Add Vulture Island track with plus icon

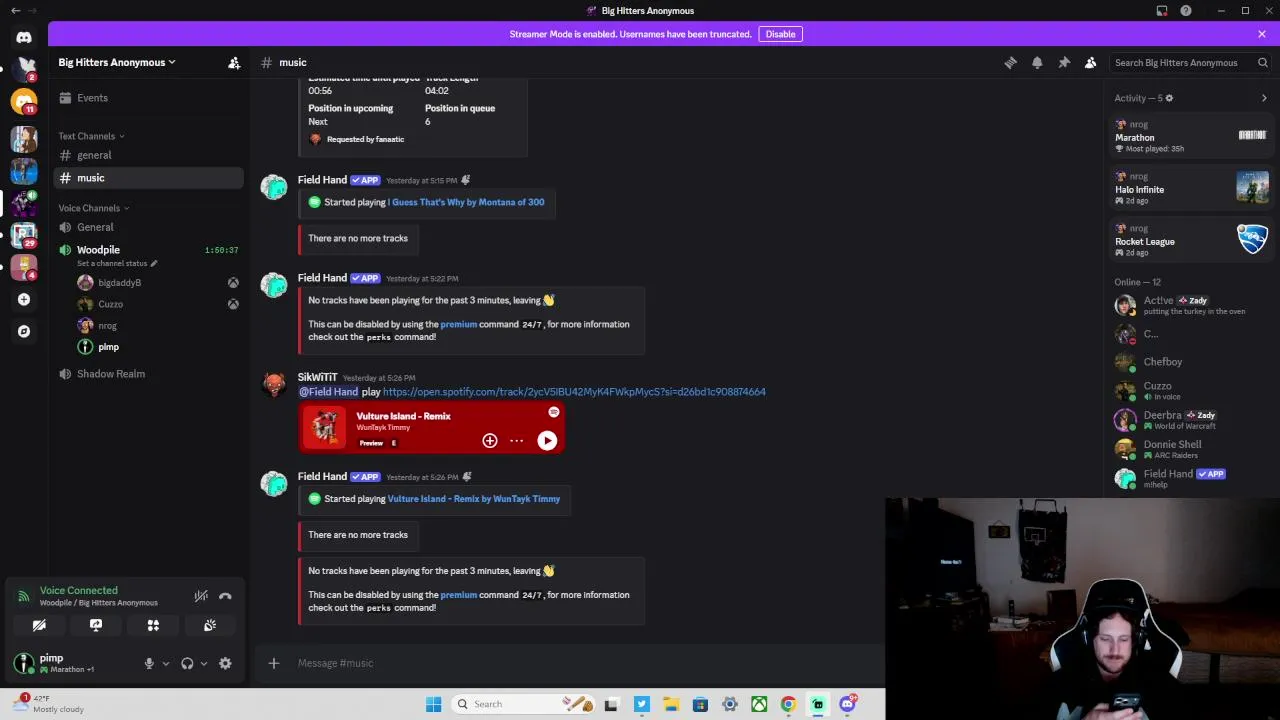(x=490, y=441)
